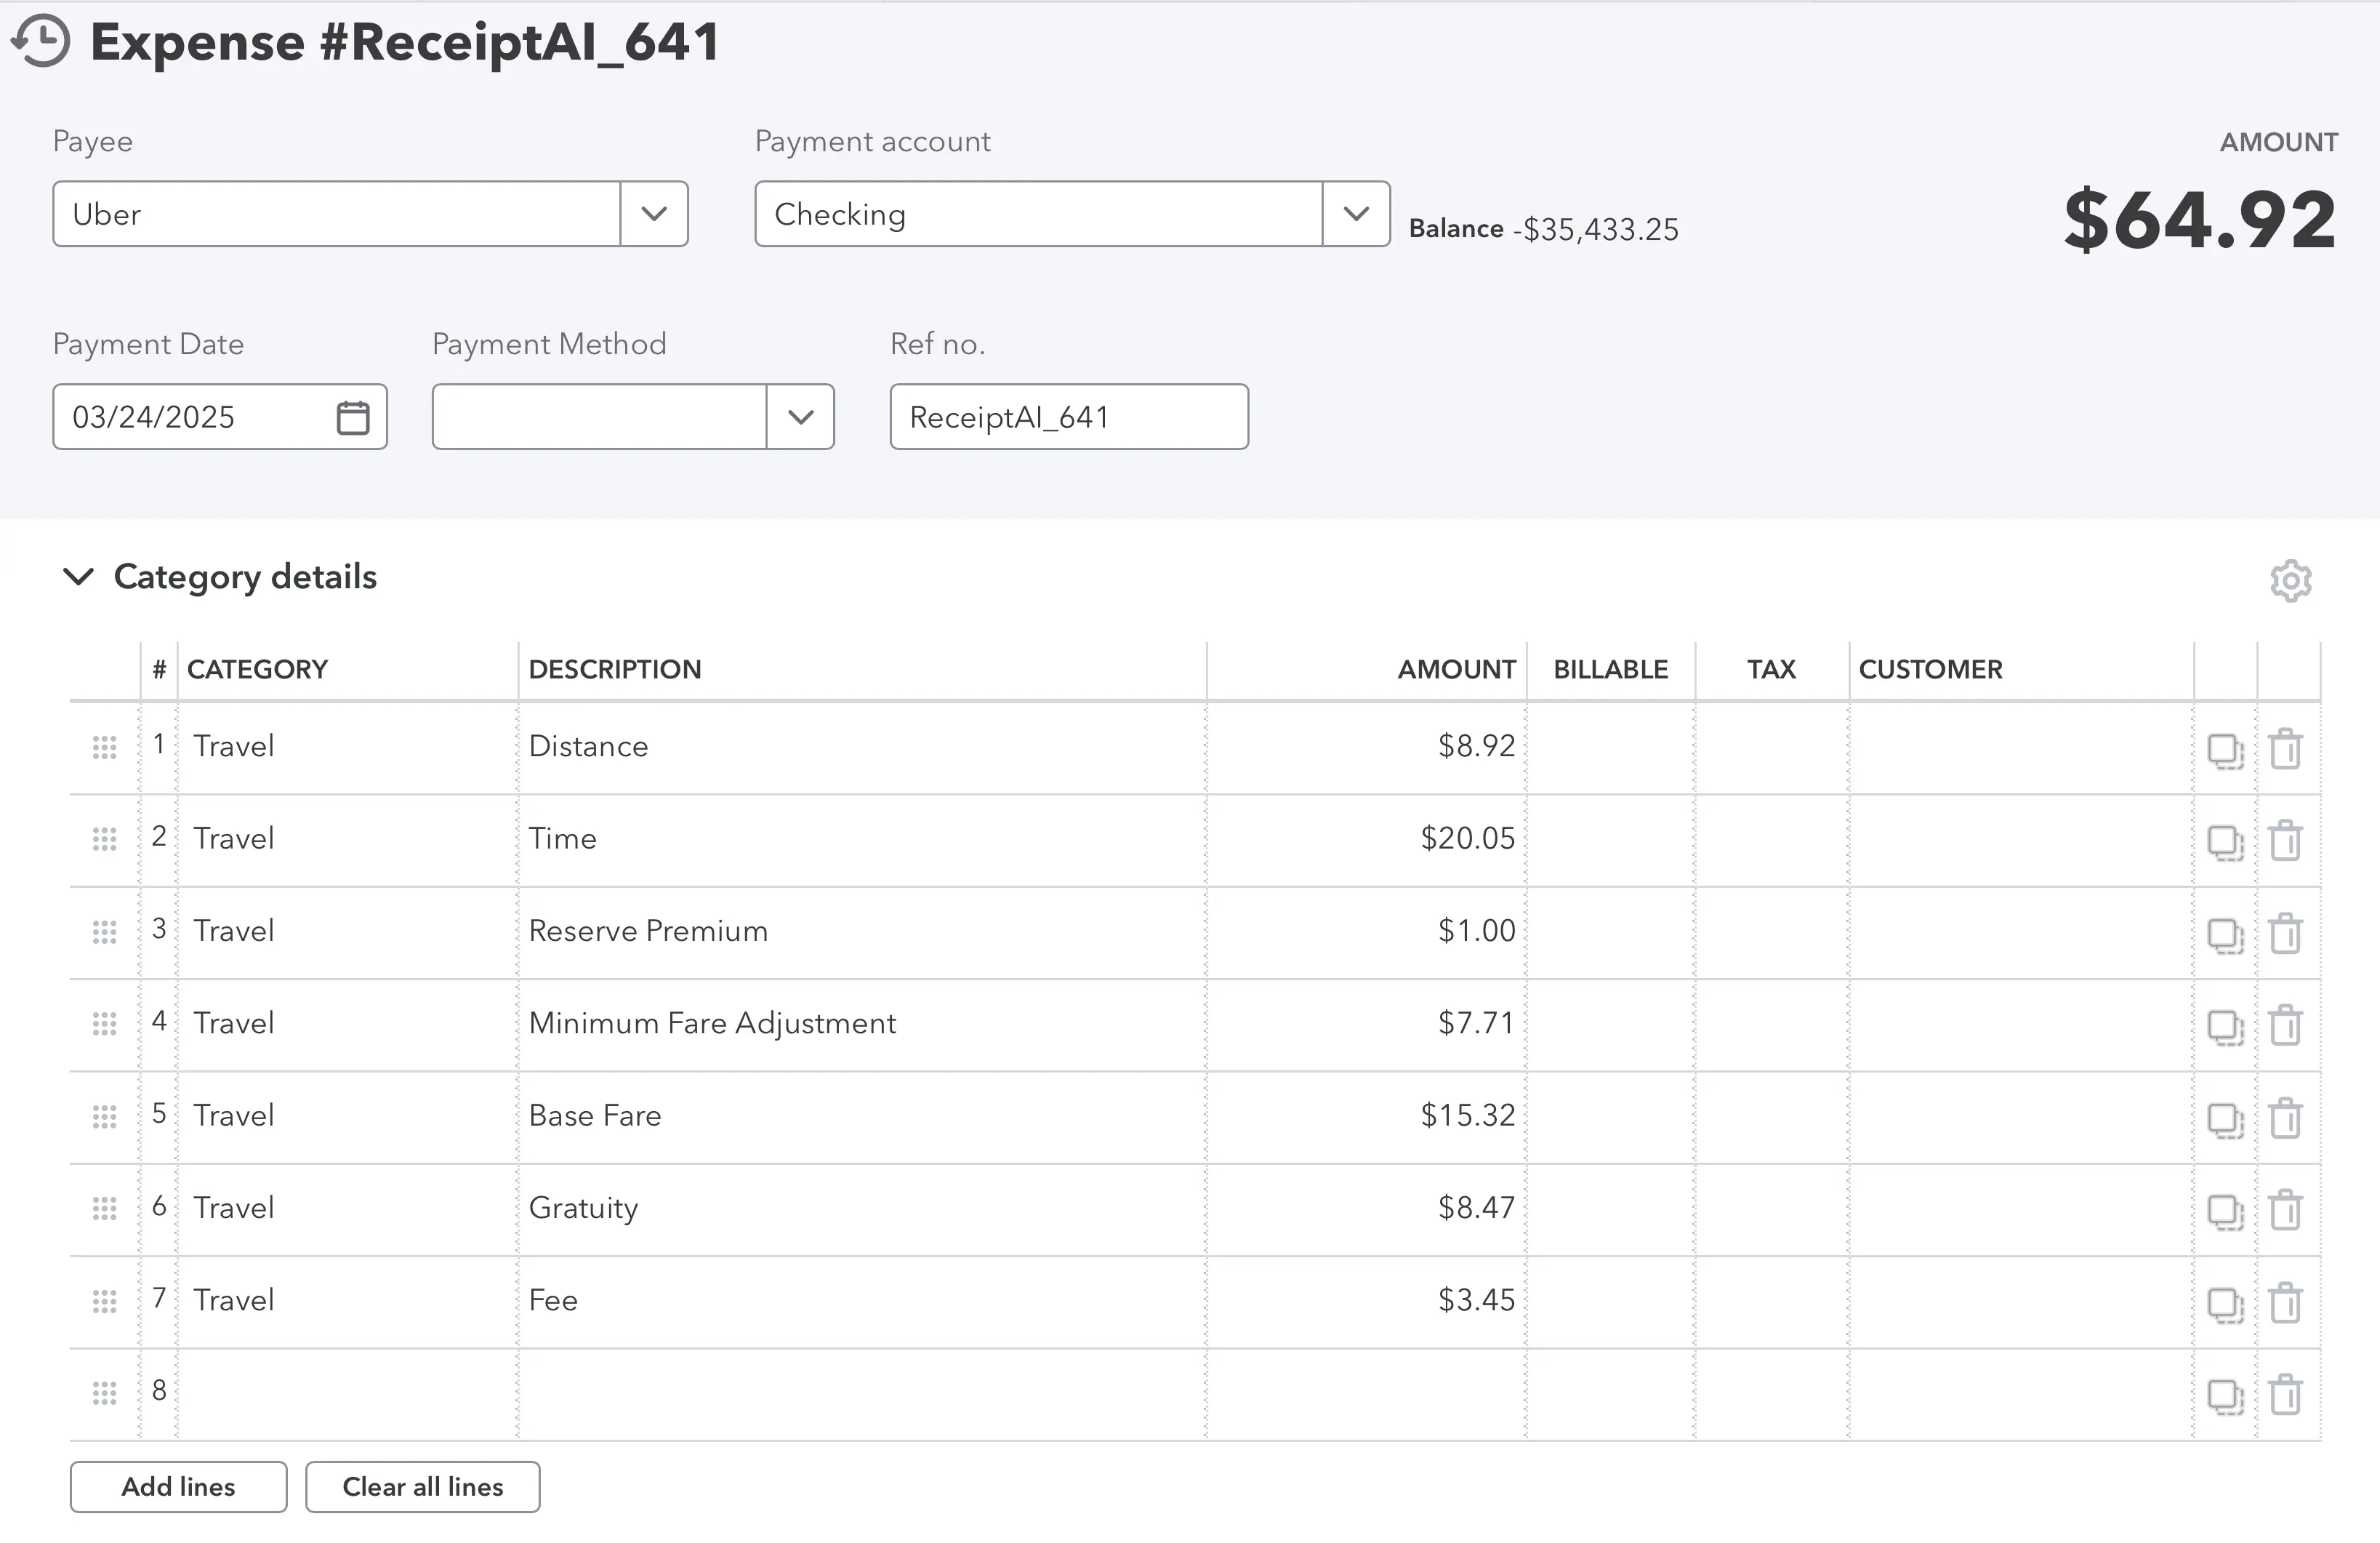Image resolution: width=2380 pixels, height=1543 pixels.
Task: Grab the drag handle of line 5
Action: (104, 1116)
